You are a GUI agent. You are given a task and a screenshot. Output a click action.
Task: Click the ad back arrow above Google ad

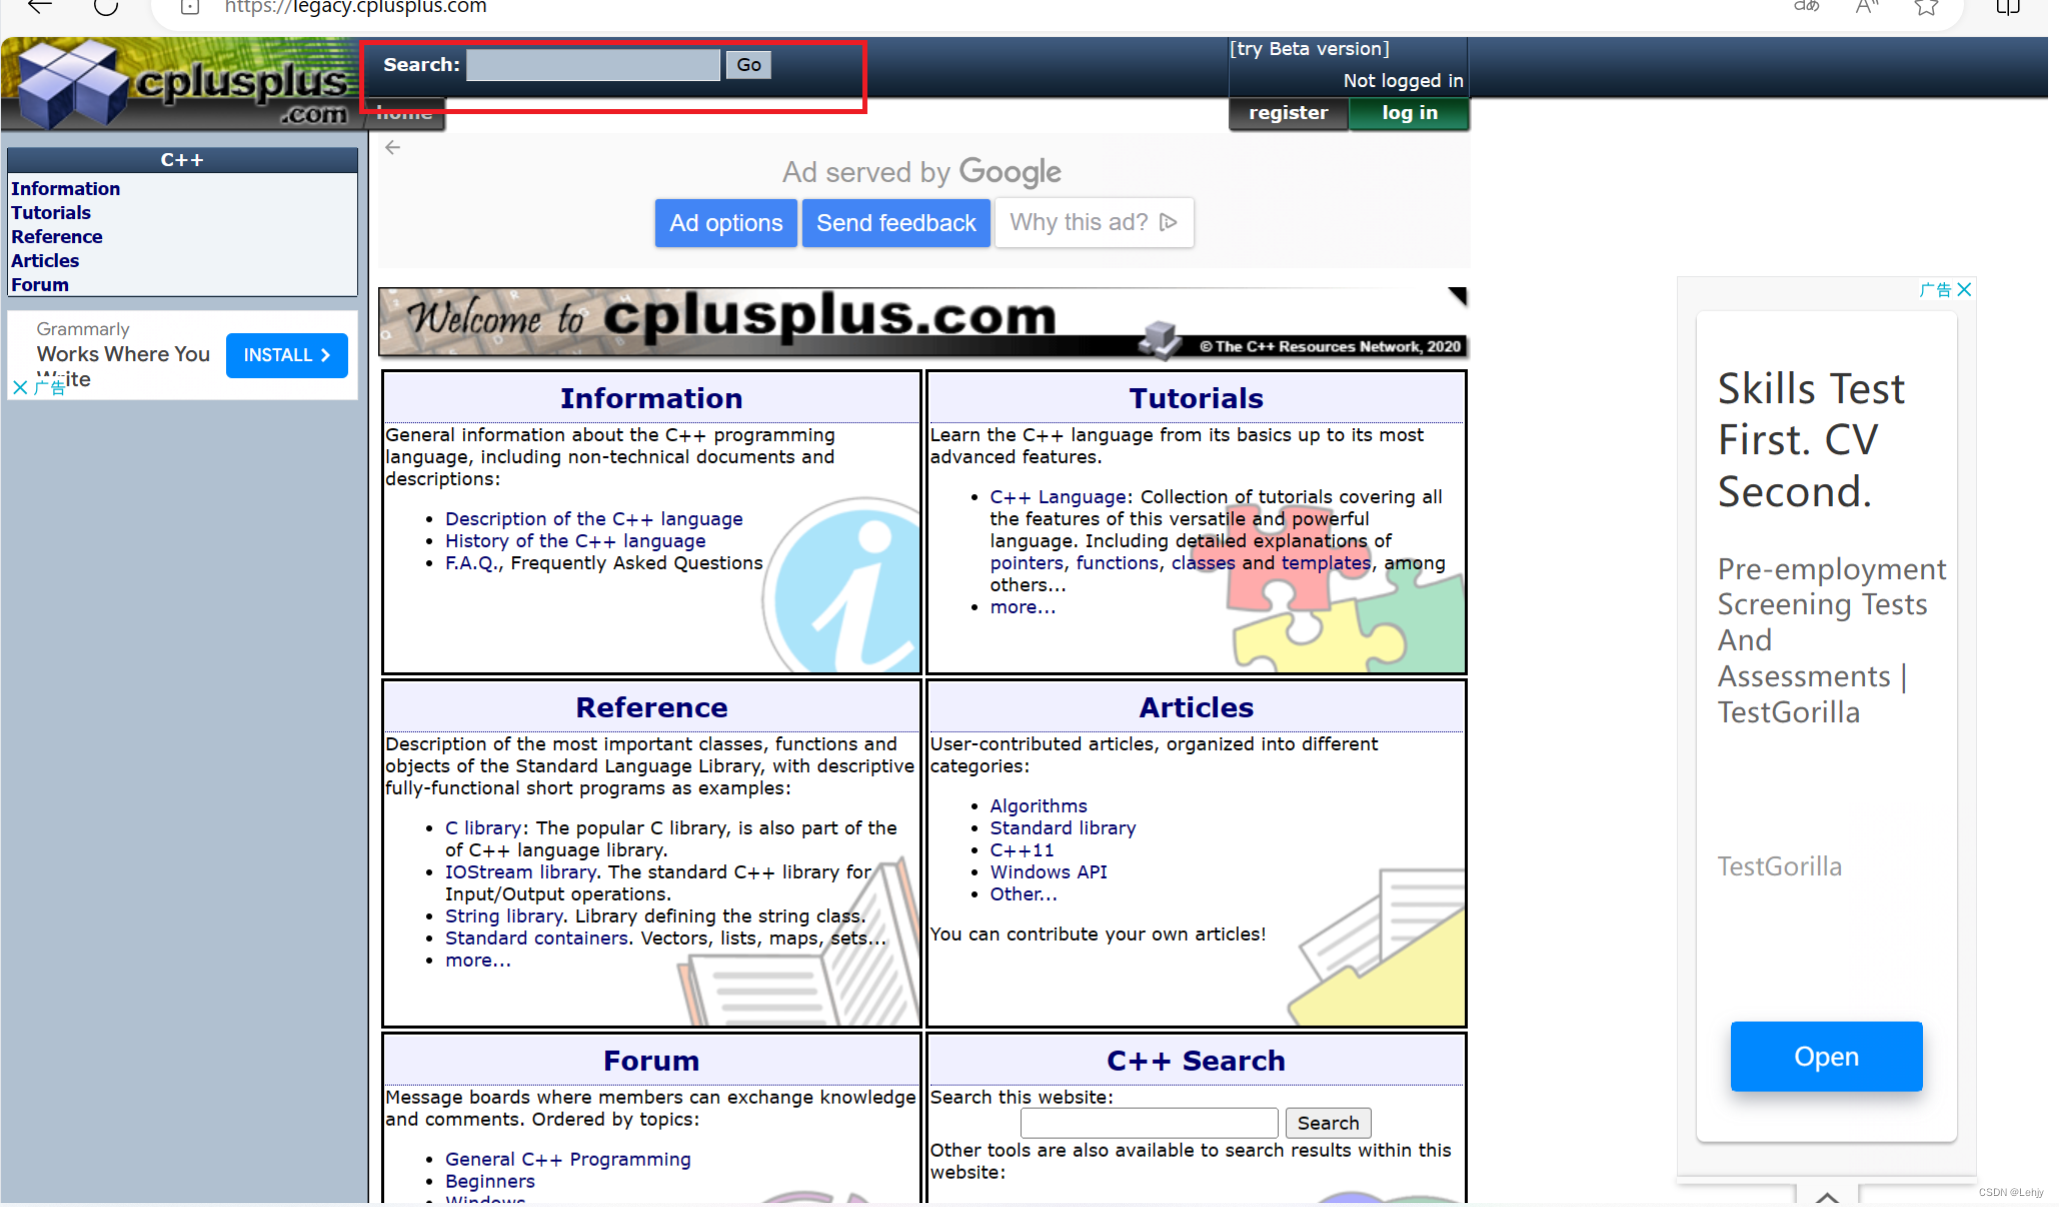[x=393, y=148]
